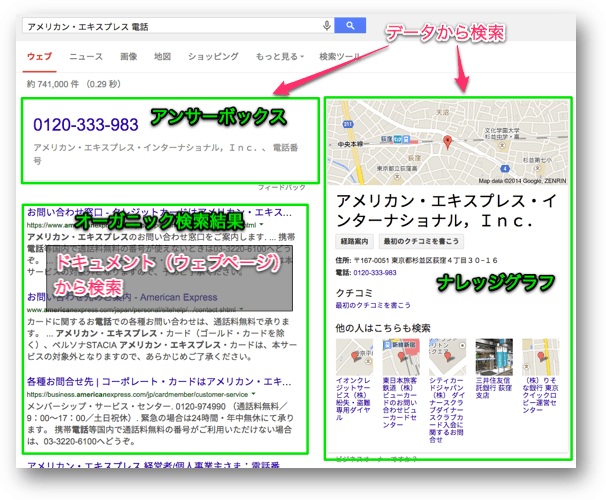
Task: Click the 文化学園大学杉並中学 map label
Action: 502,133
